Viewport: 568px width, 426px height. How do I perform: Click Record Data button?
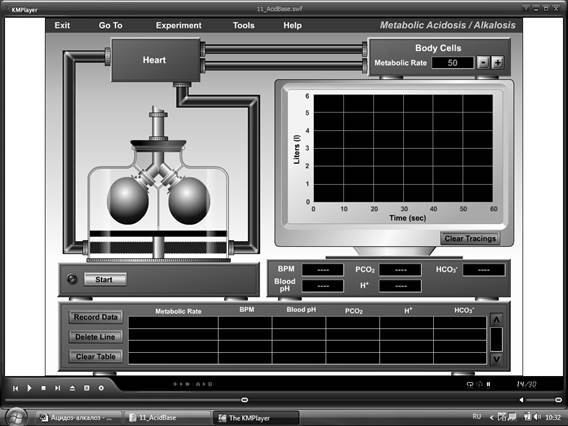[x=96, y=317]
